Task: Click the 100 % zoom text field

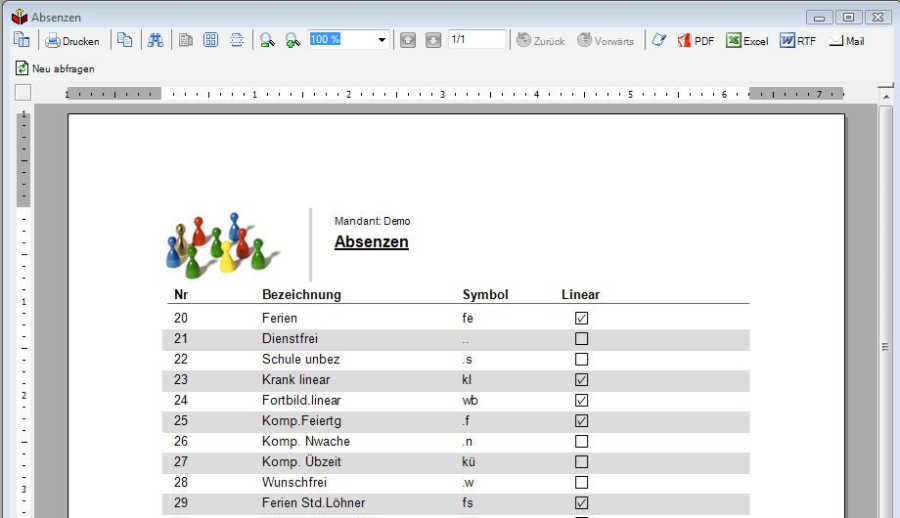Action: pos(342,39)
